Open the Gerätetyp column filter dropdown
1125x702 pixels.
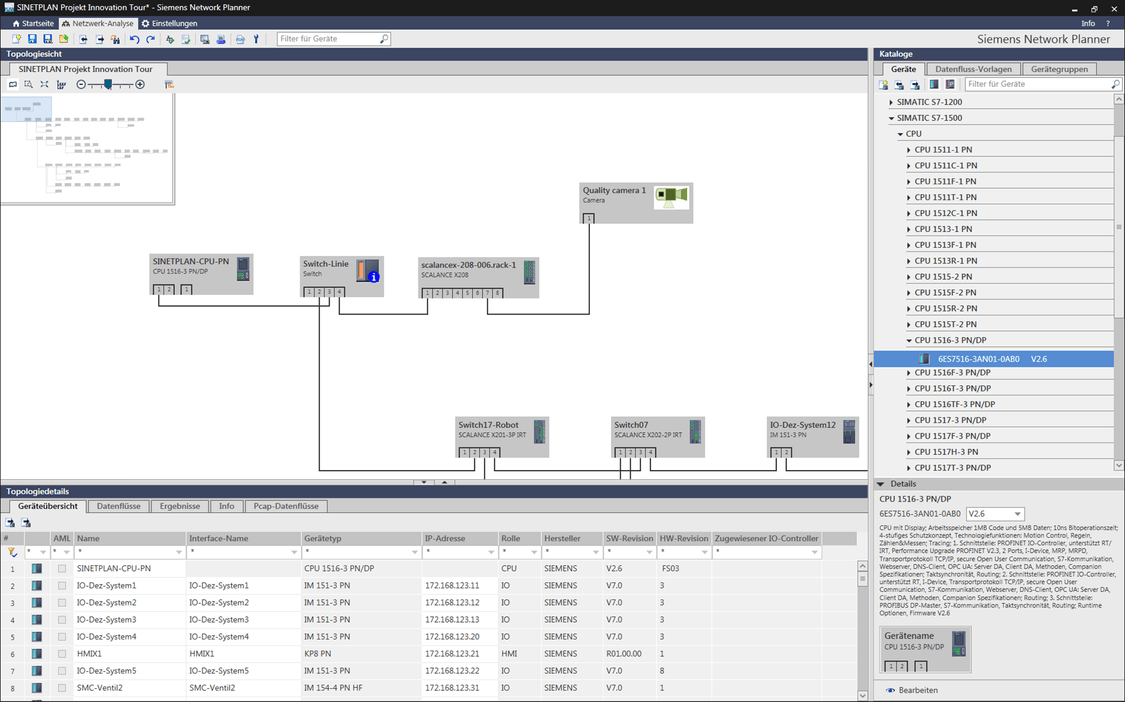click(x=414, y=553)
